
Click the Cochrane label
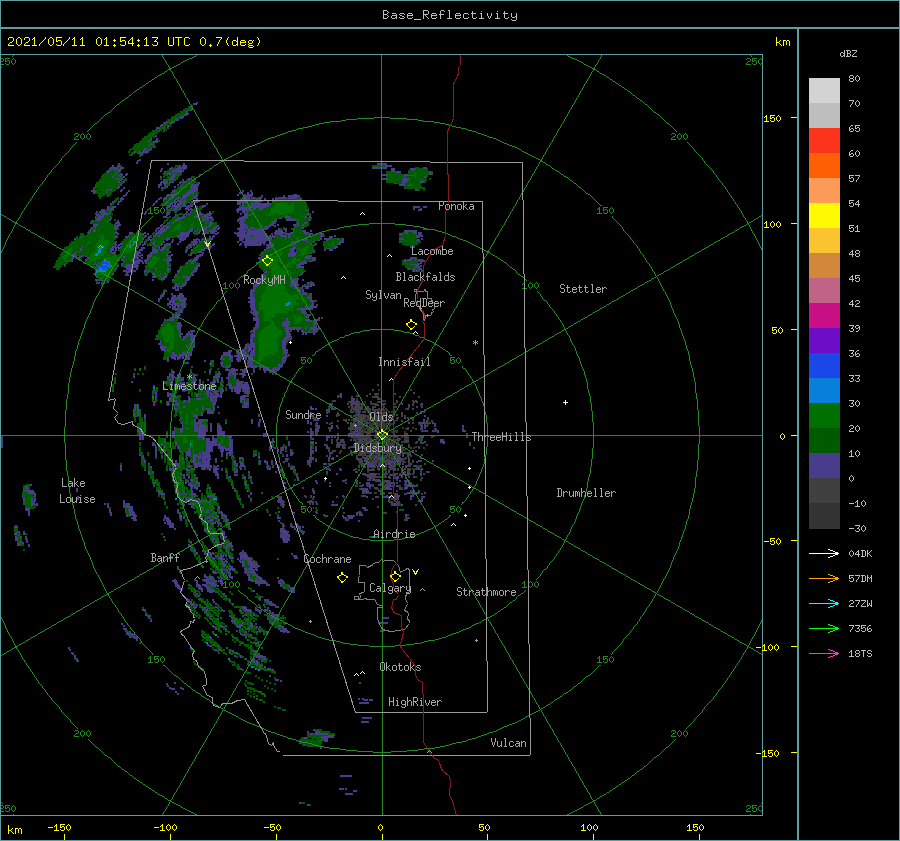(327, 559)
